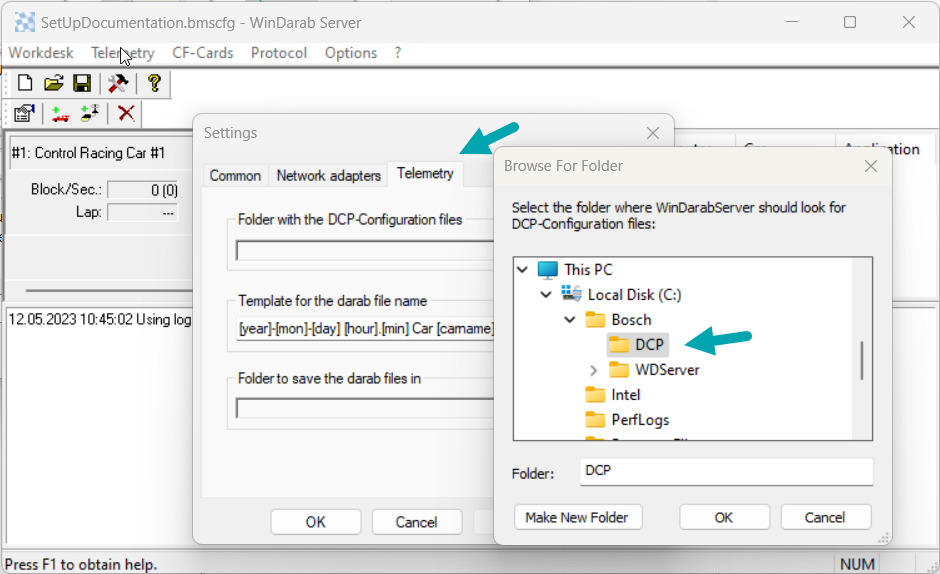Click the Block/Sec. value box

coord(143,190)
